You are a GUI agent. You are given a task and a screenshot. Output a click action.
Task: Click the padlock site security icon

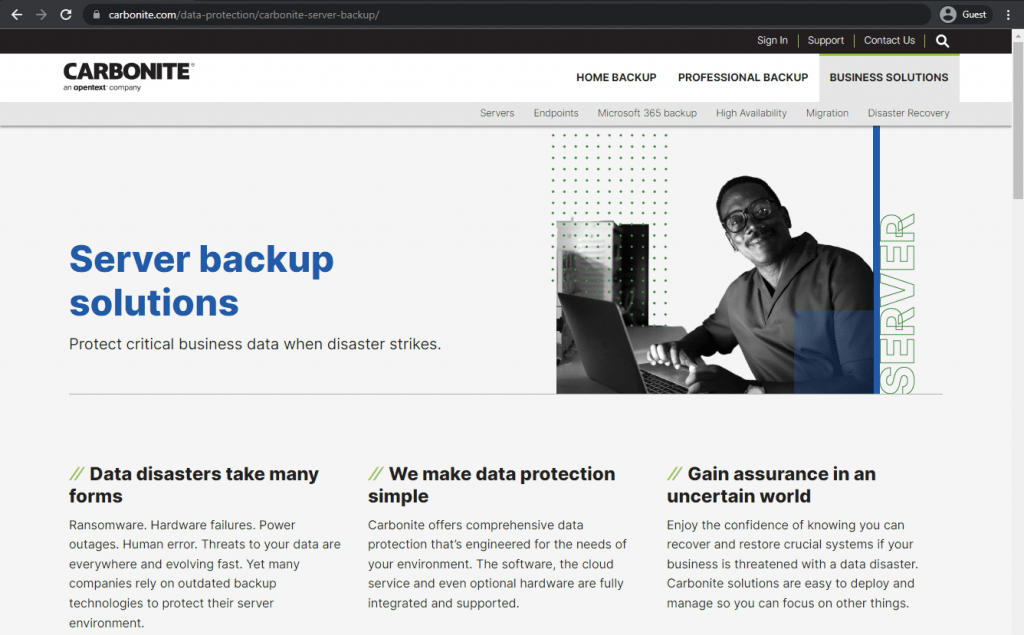click(96, 14)
